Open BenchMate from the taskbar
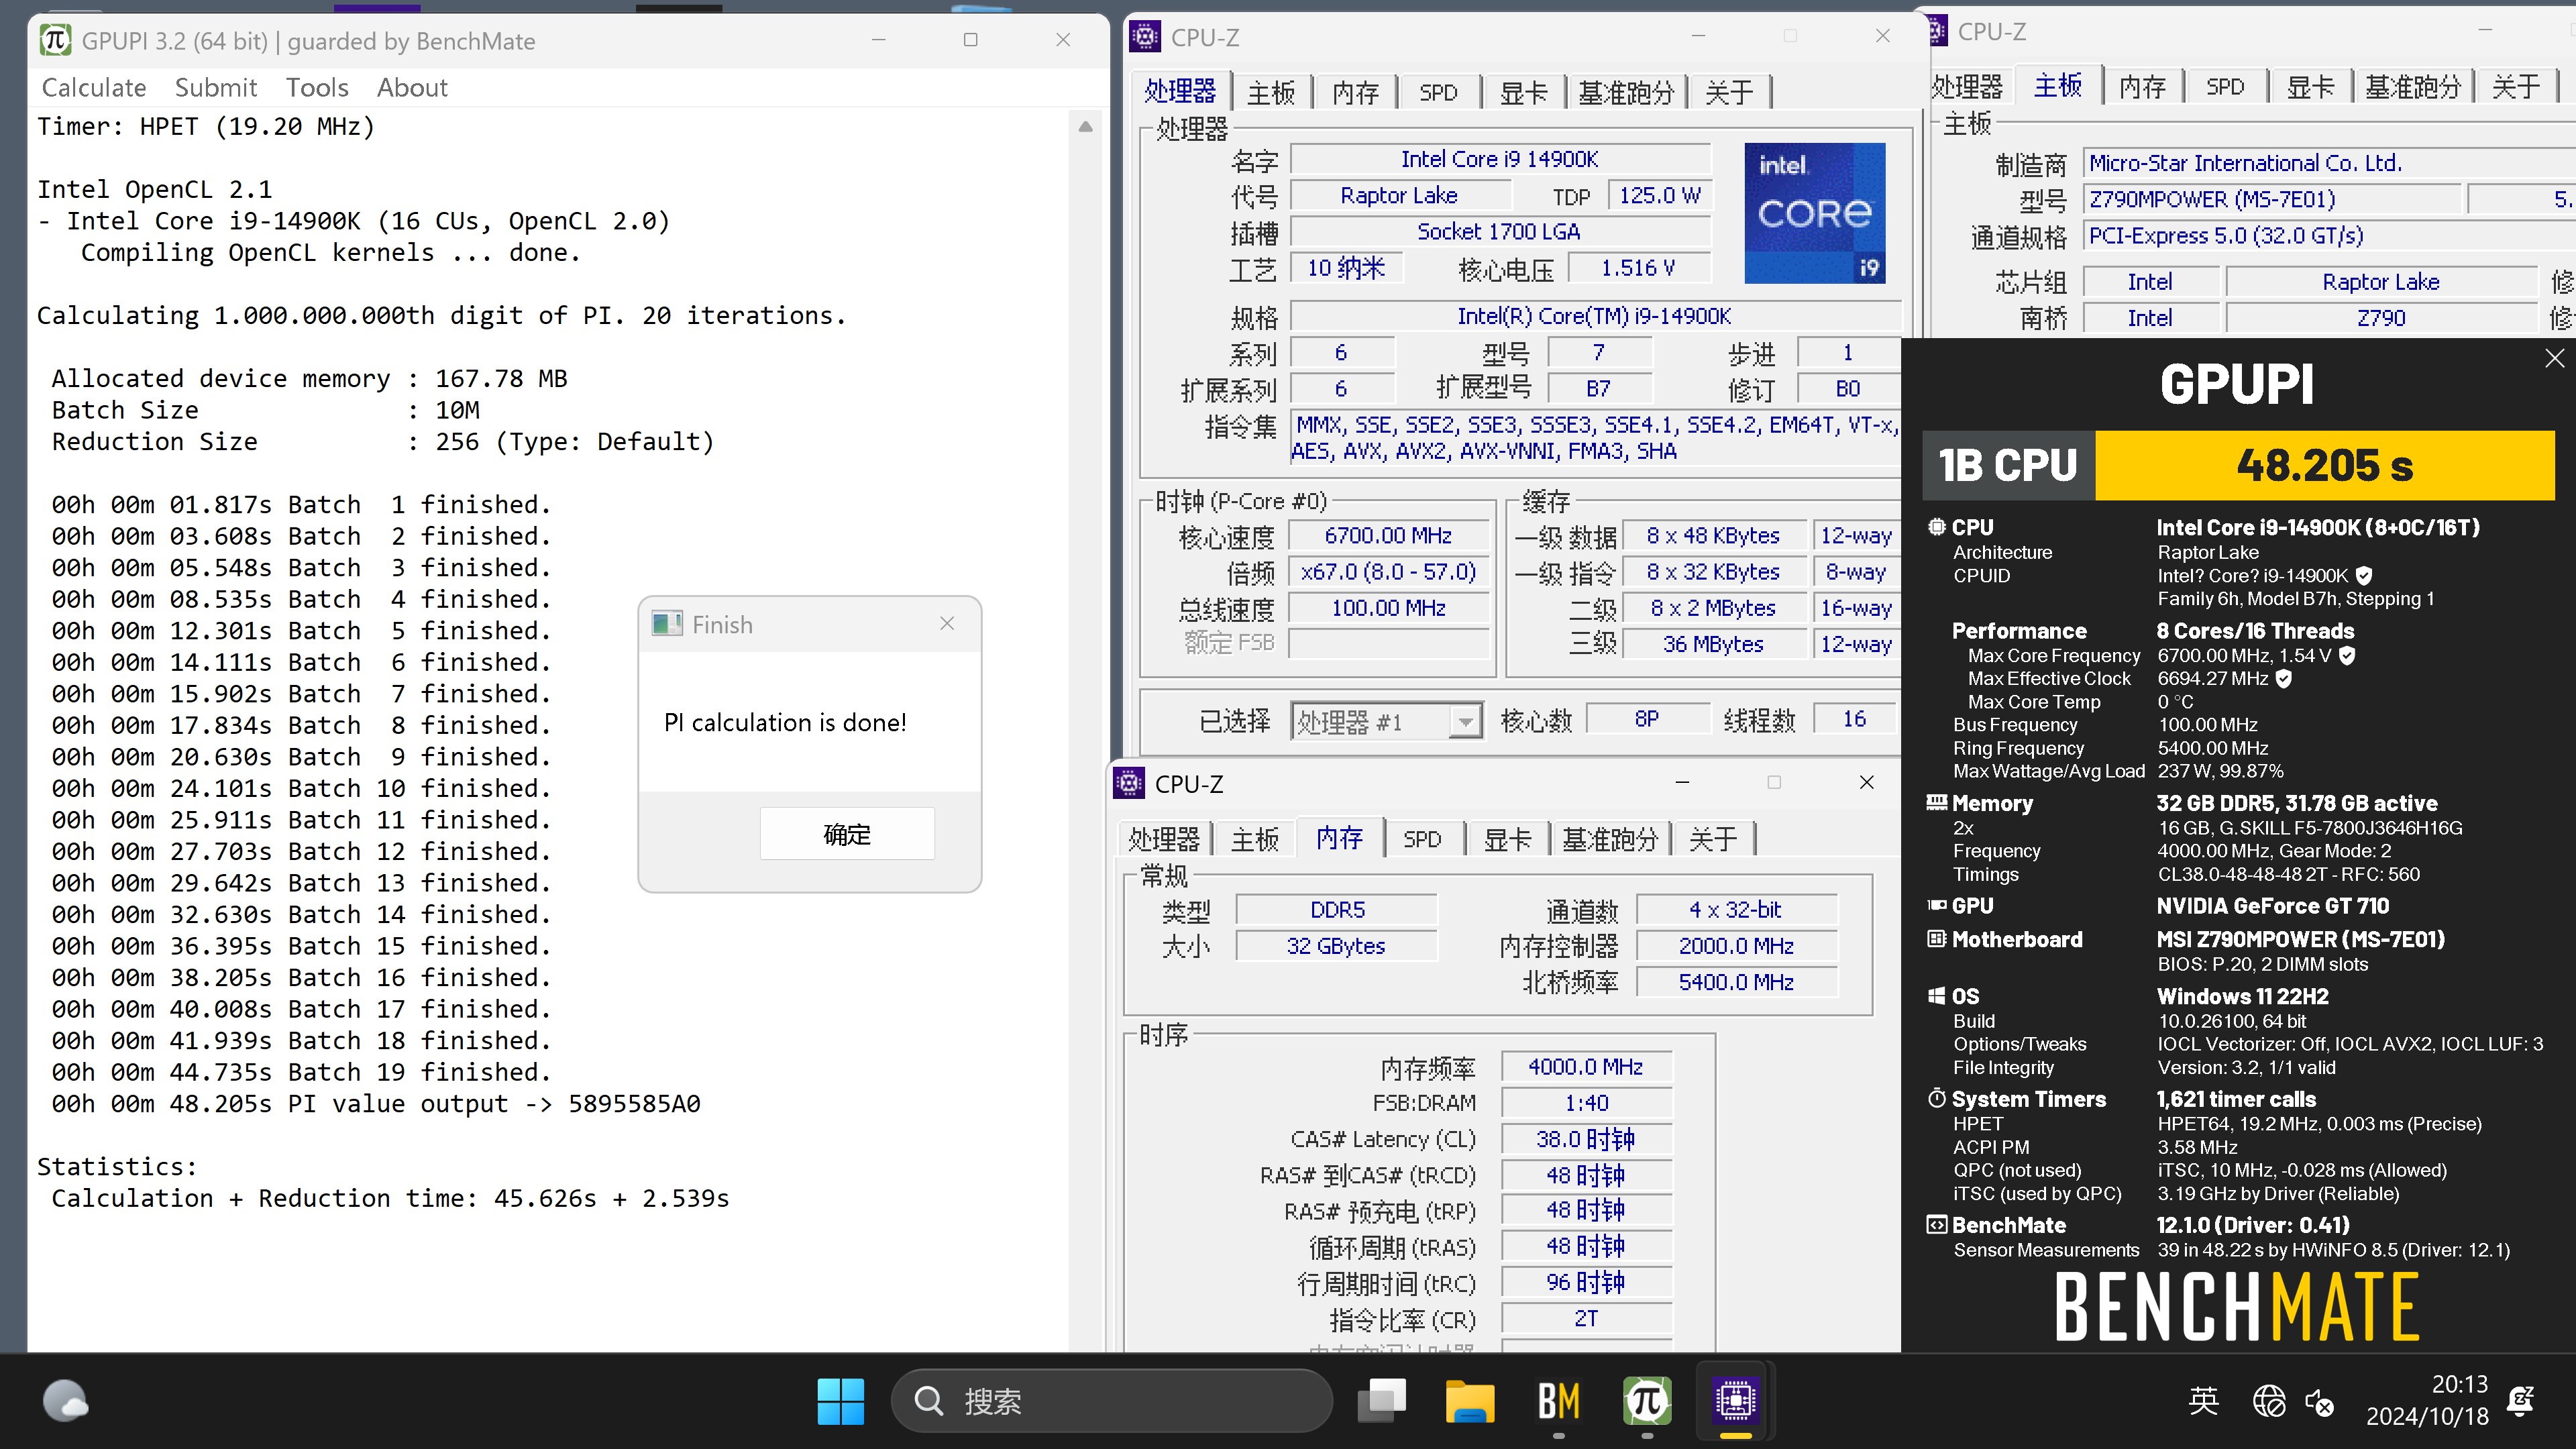Screen dimensions: 2576x1449 click(x=1558, y=1401)
